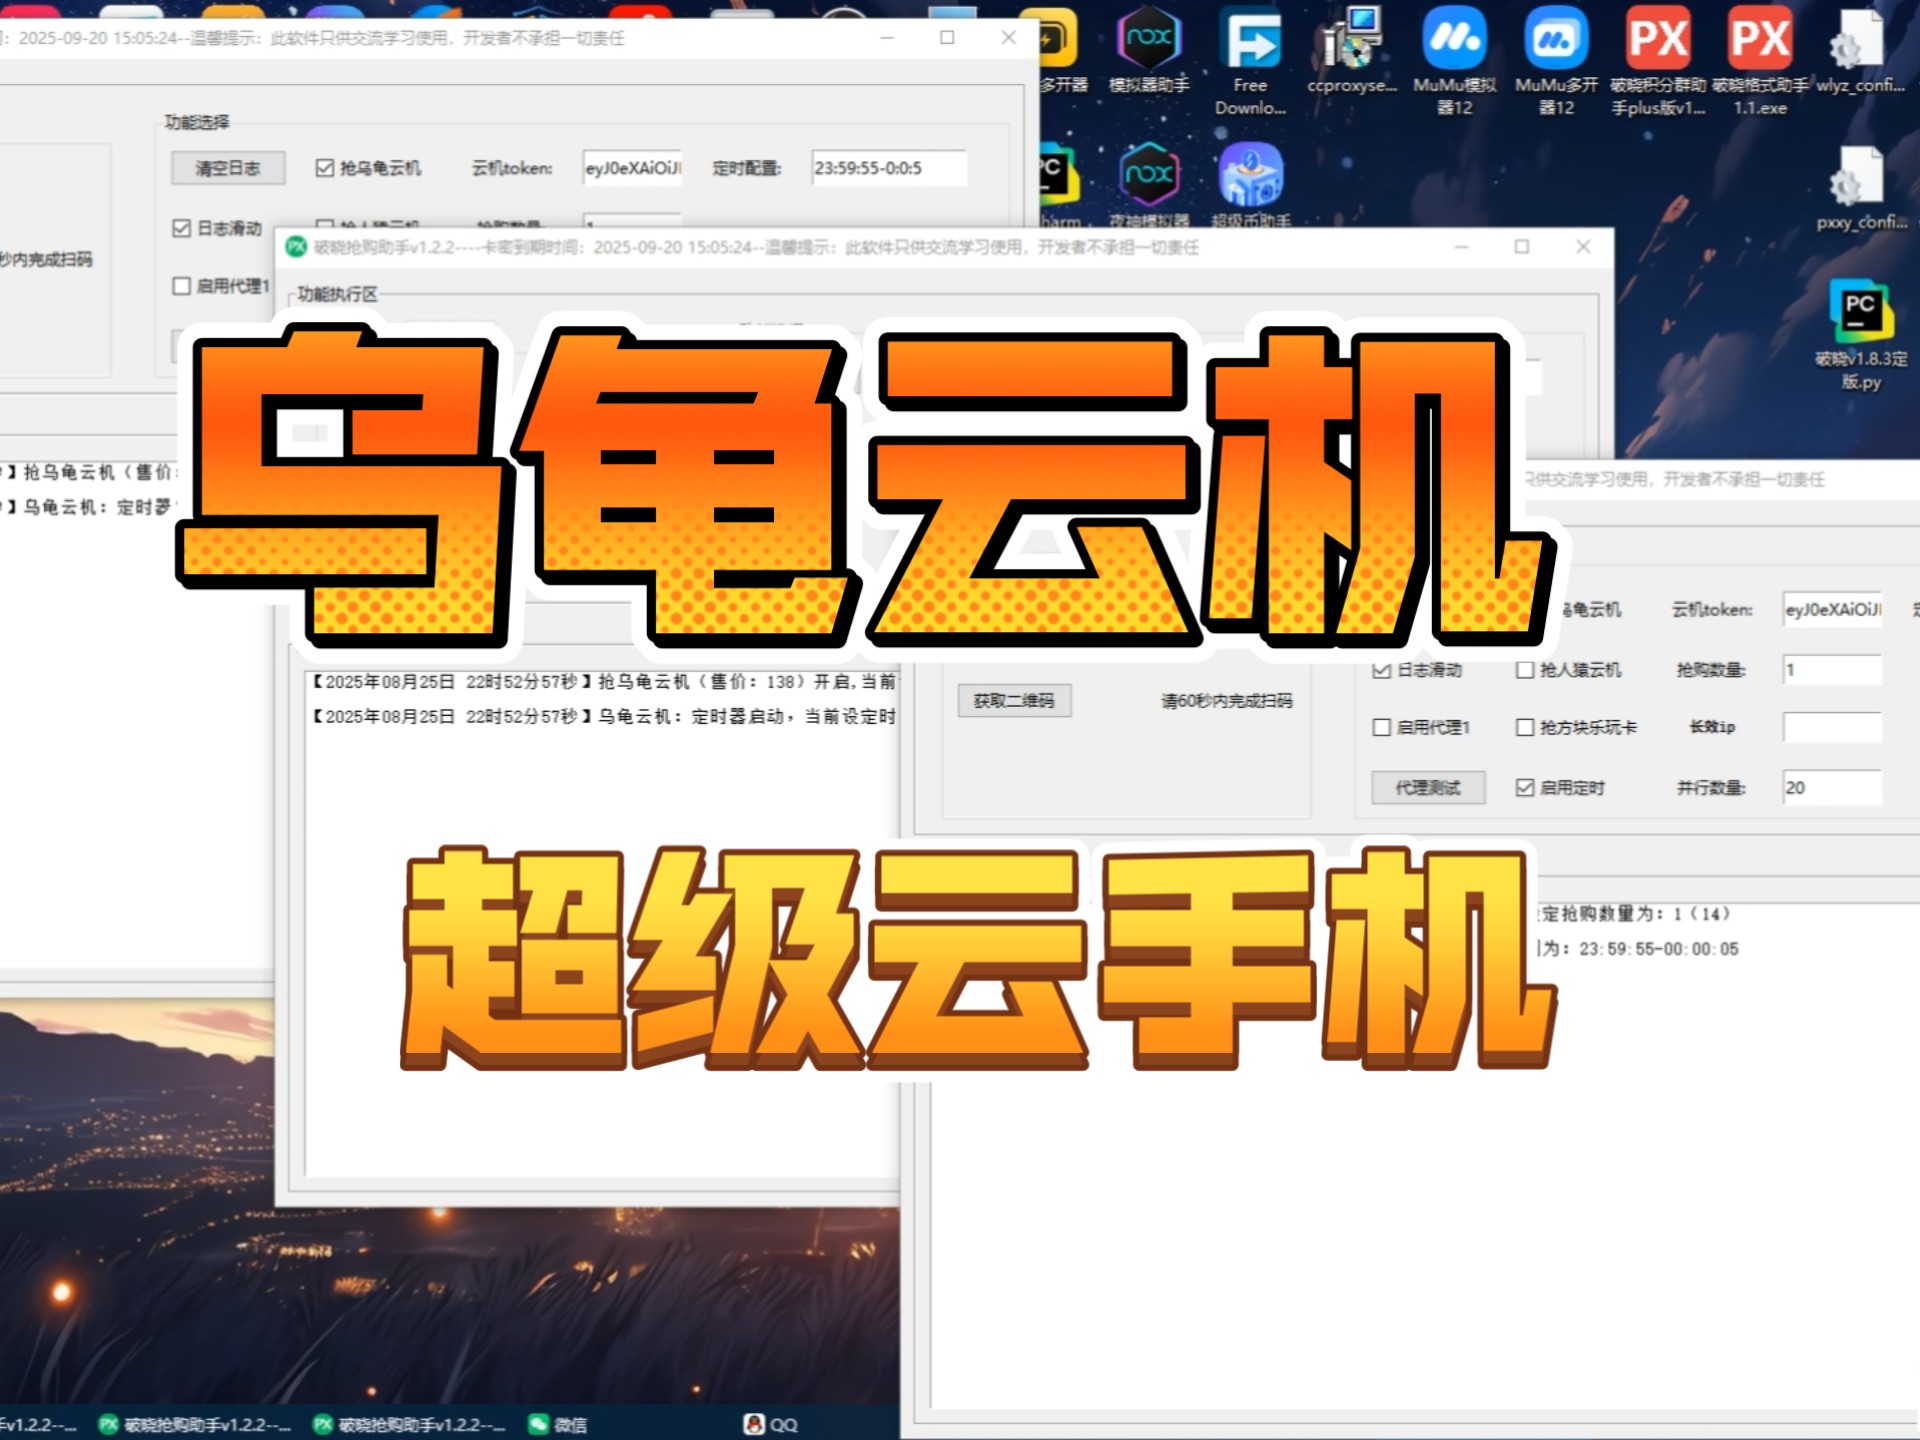Click 定时配置 field showing 23:59:55-0:0:5
The image size is (1920, 1440).
(x=889, y=168)
